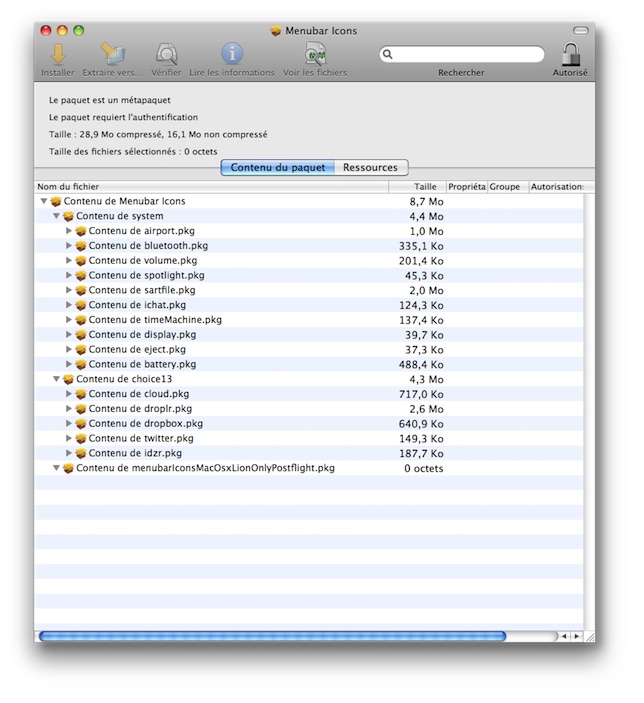The width and height of the screenshot is (644, 703).
Task: Click in the Rechercher search field
Action: tap(462, 54)
